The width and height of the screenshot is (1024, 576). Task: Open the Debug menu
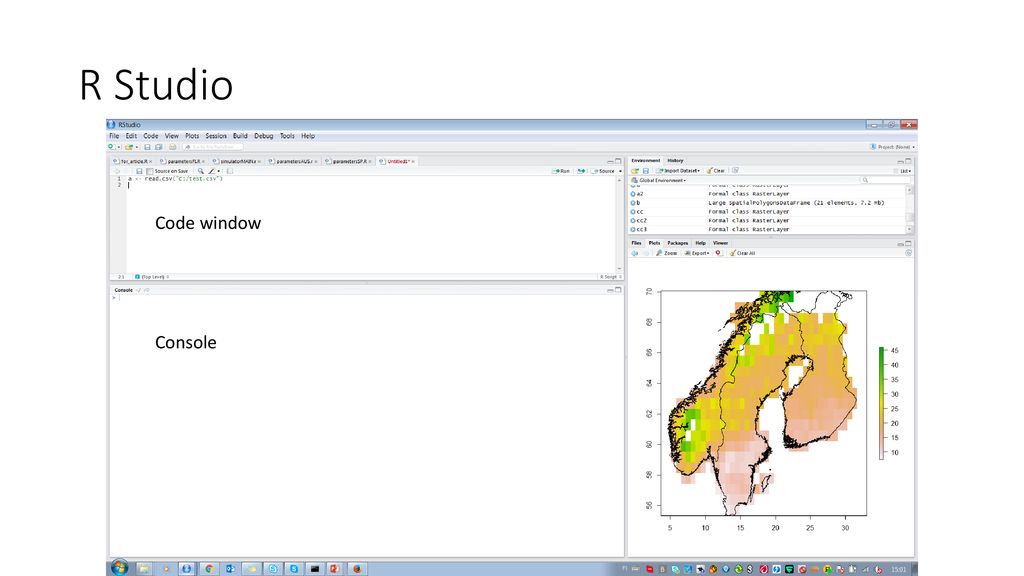tap(264, 136)
